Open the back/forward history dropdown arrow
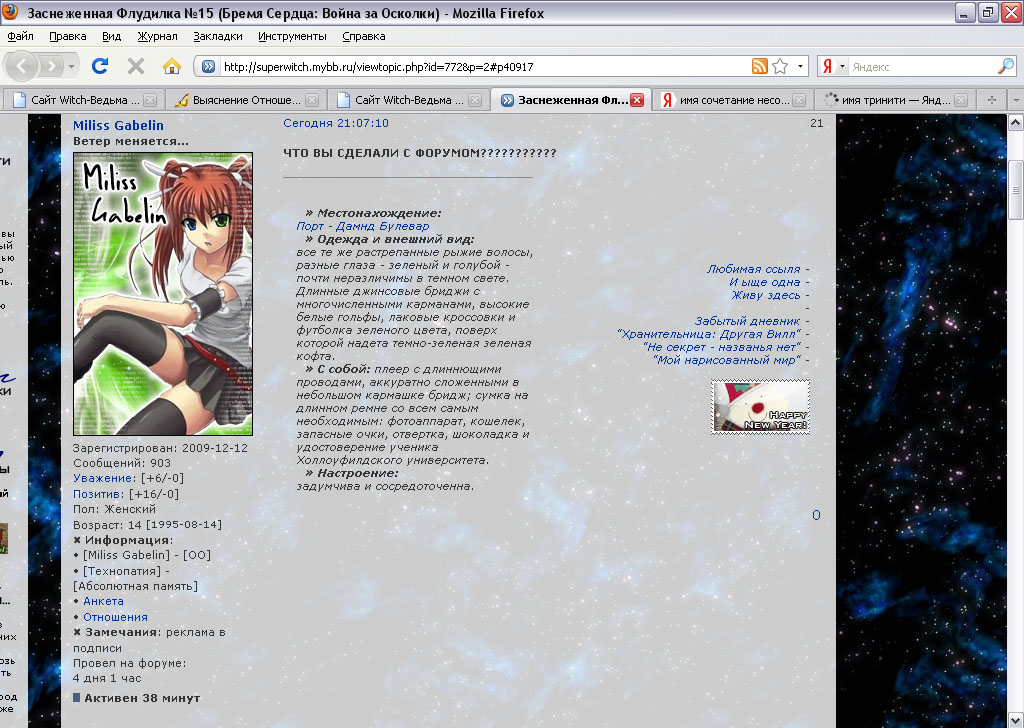Image resolution: width=1024 pixels, height=728 pixels. (x=71, y=66)
